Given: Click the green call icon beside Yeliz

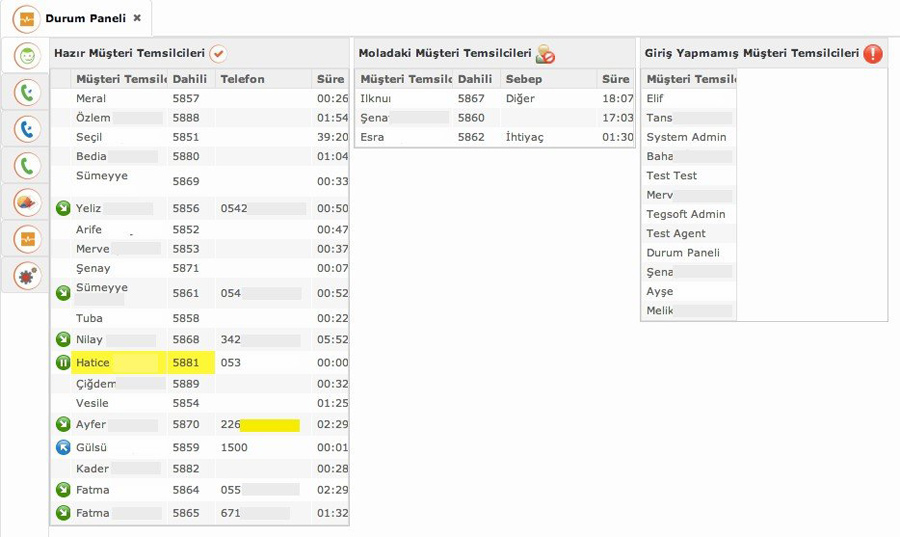Looking at the screenshot, I should (63, 208).
